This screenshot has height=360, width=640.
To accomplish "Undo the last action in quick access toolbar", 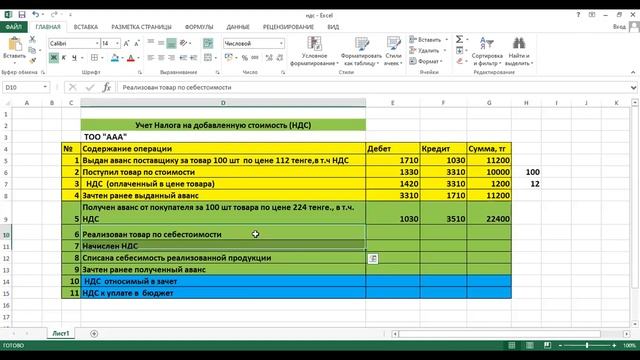I will 36,15.
